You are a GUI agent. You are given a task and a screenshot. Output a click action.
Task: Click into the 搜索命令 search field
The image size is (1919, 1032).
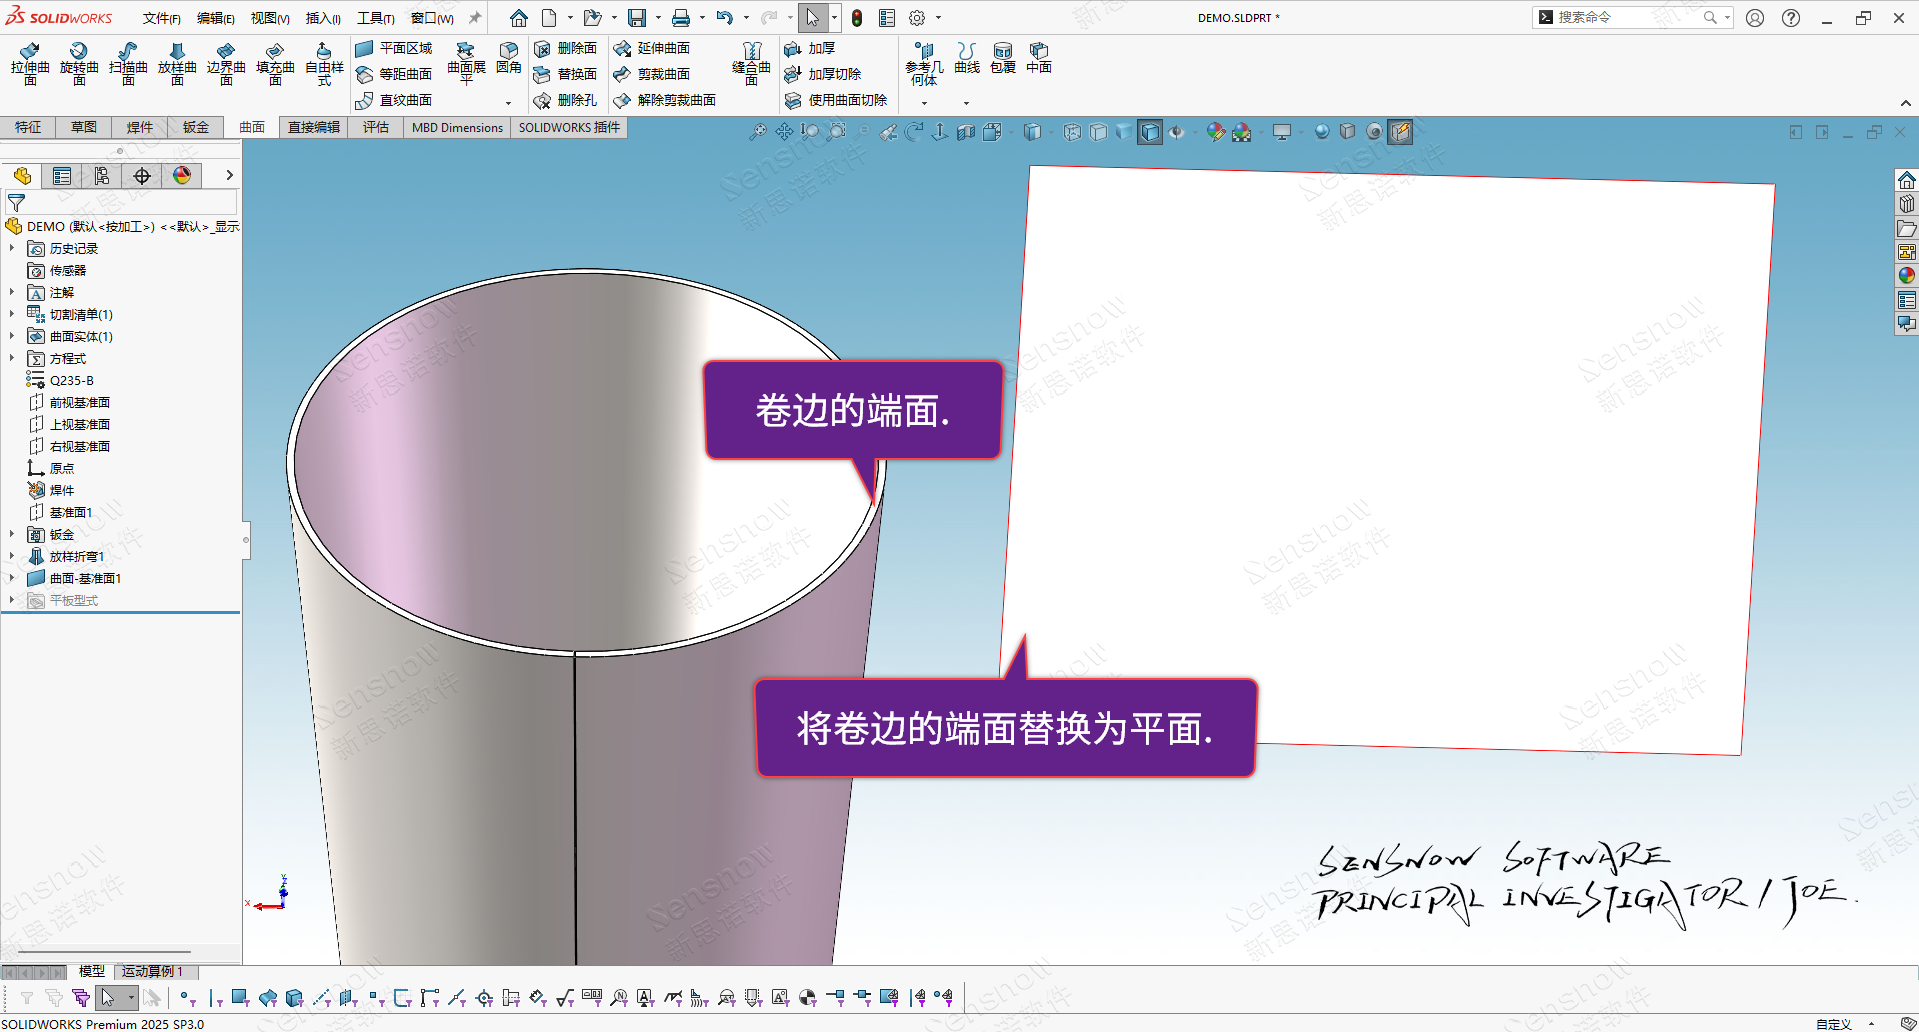pos(1620,17)
